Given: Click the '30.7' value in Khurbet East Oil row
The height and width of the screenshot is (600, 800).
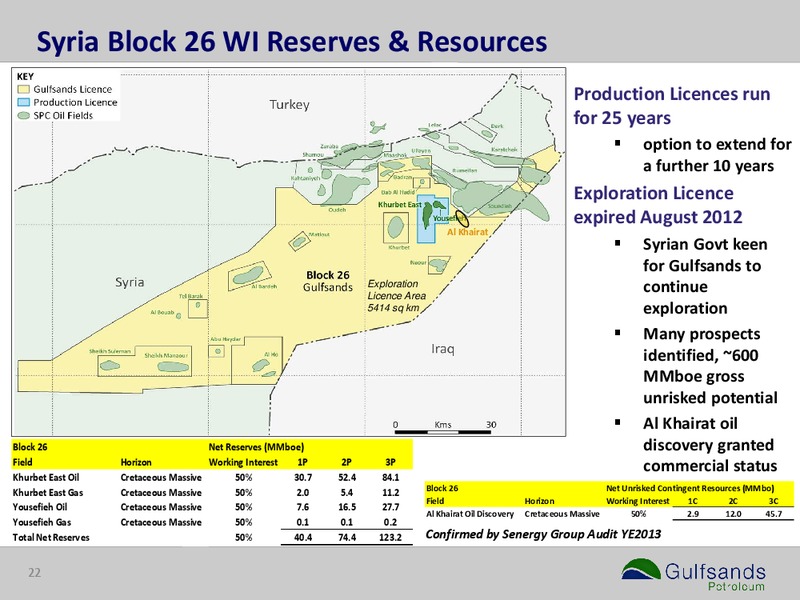Looking at the screenshot, I should 303,478.
